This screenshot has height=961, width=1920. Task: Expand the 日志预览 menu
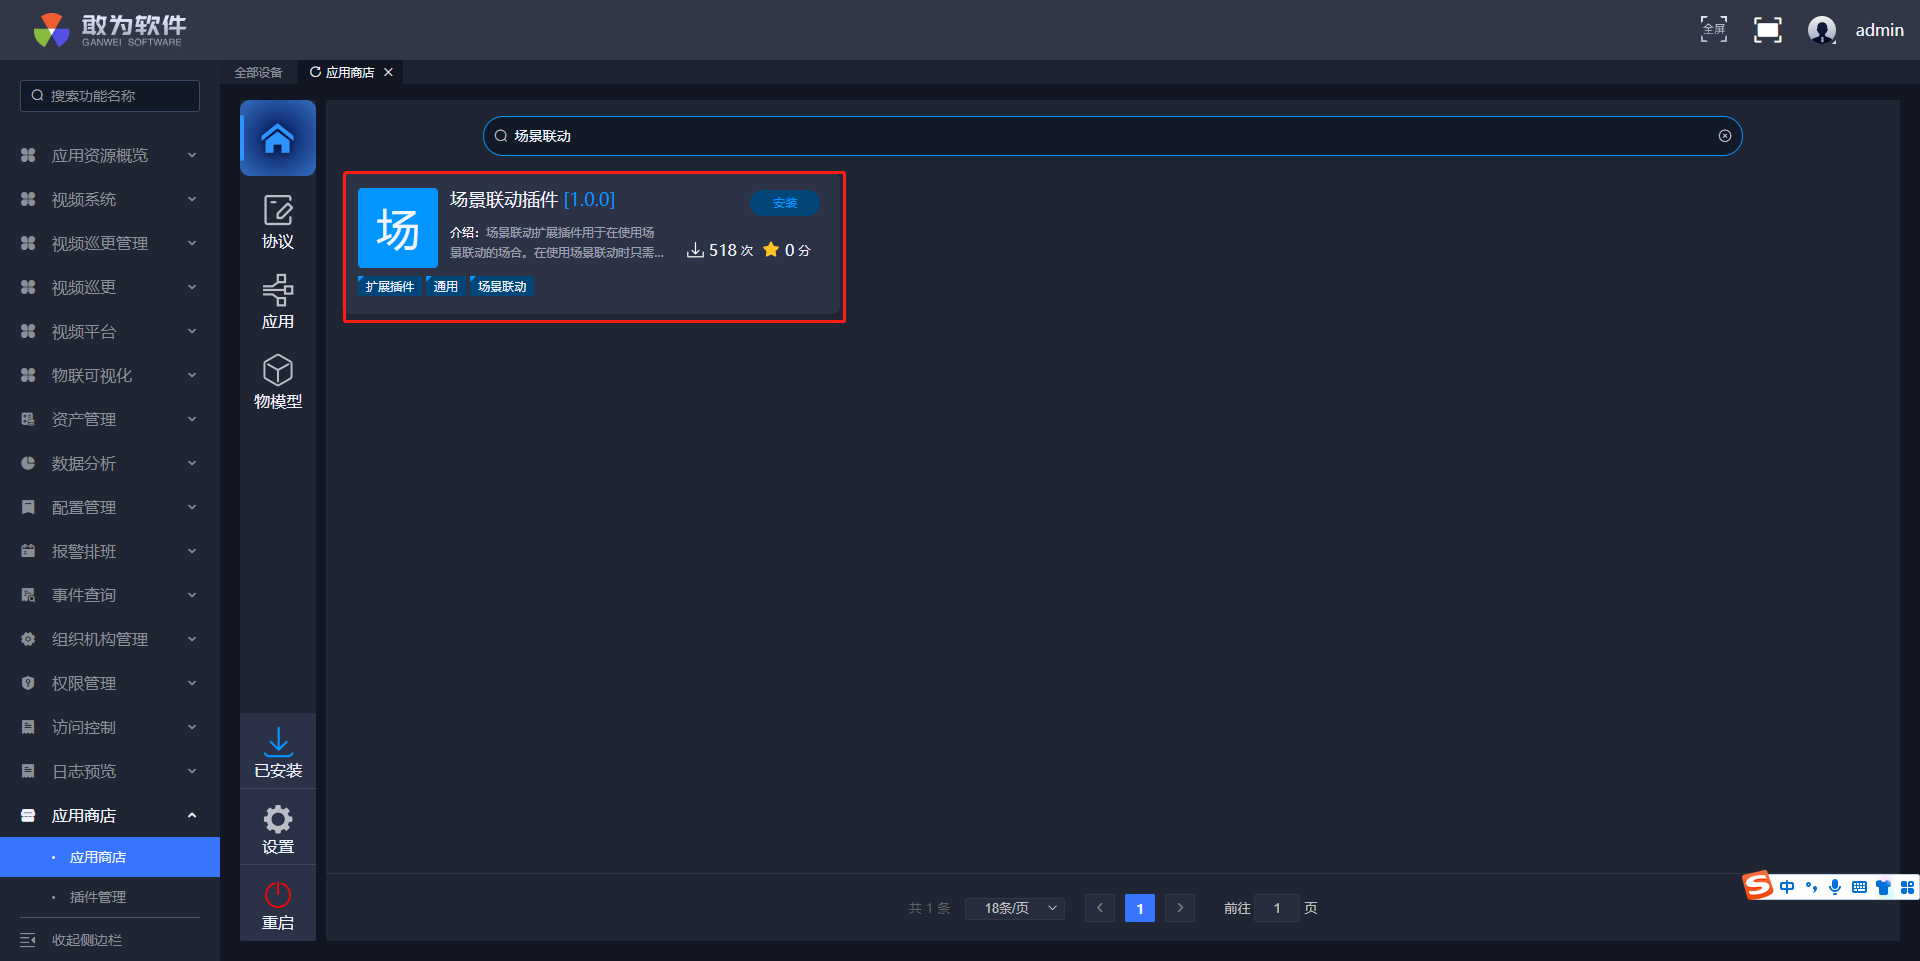pyautogui.click(x=110, y=771)
